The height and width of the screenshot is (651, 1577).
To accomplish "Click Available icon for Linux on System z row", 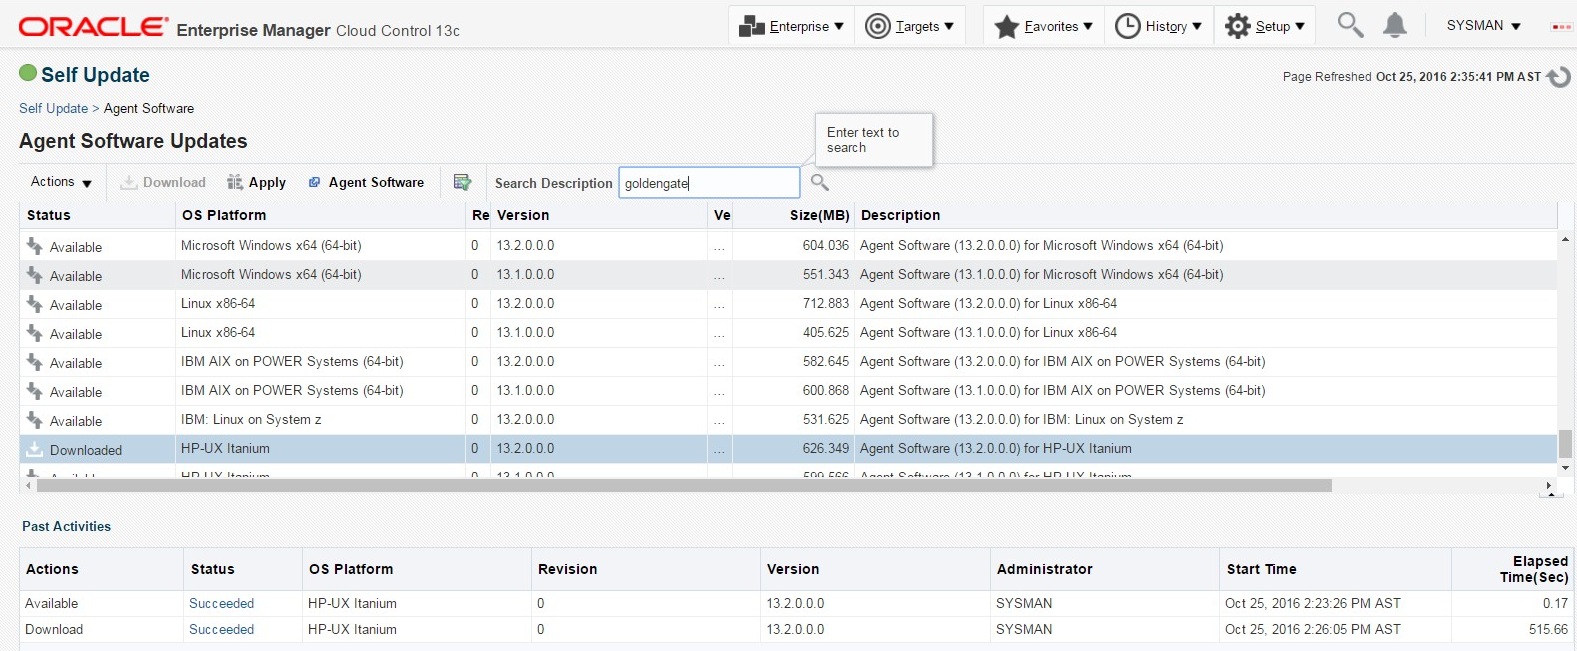I will point(34,420).
